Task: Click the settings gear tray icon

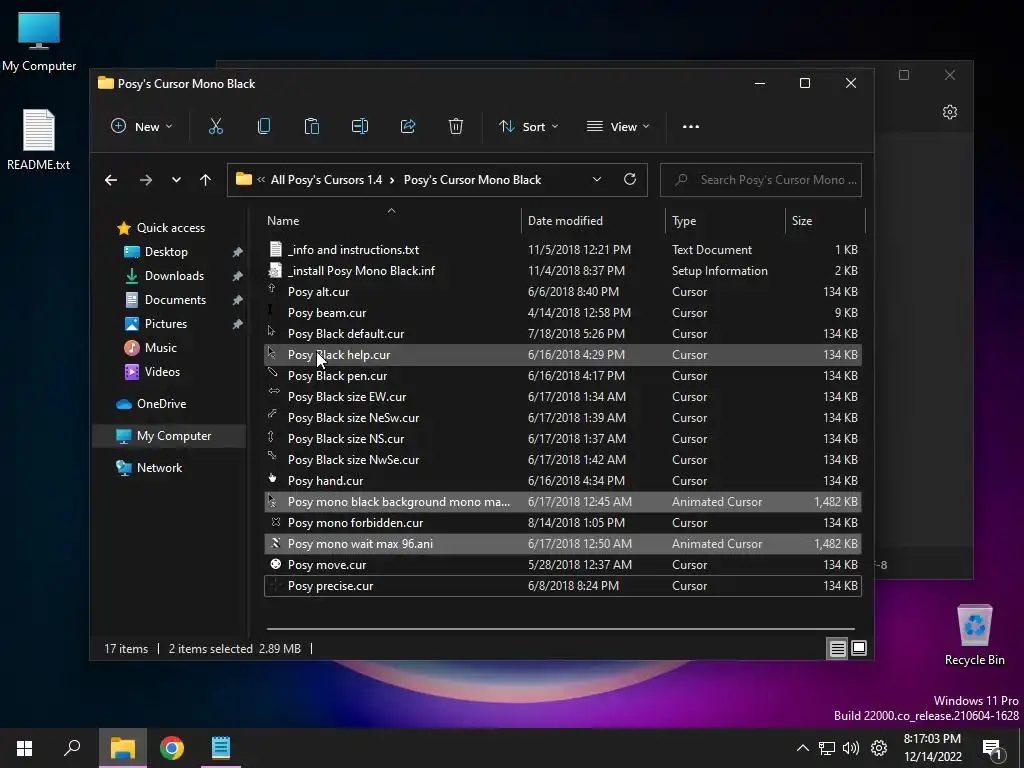Action: (879, 748)
